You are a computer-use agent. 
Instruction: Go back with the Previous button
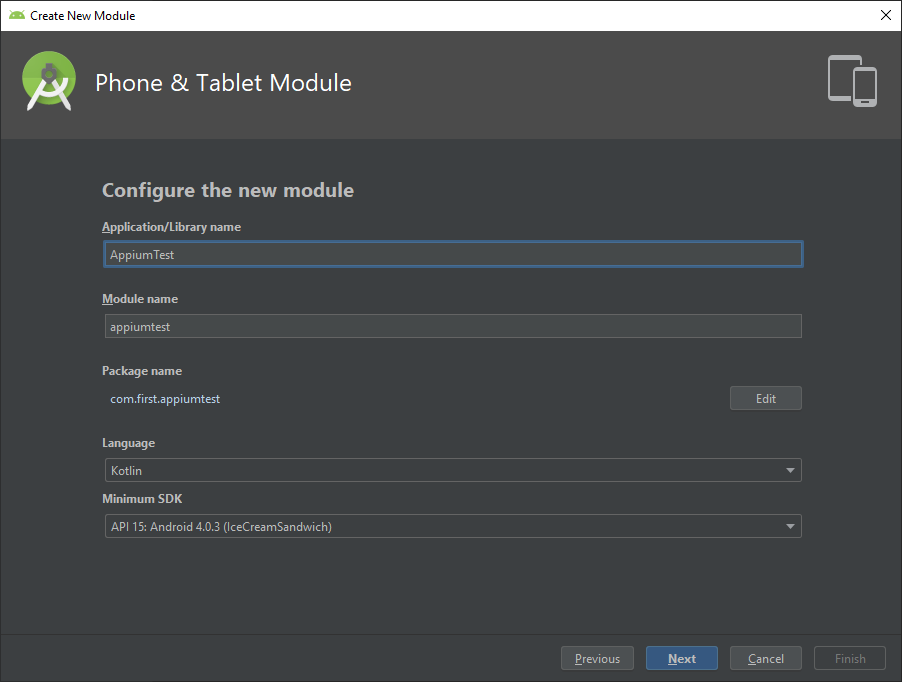pyautogui.click(x=597, y=658)
